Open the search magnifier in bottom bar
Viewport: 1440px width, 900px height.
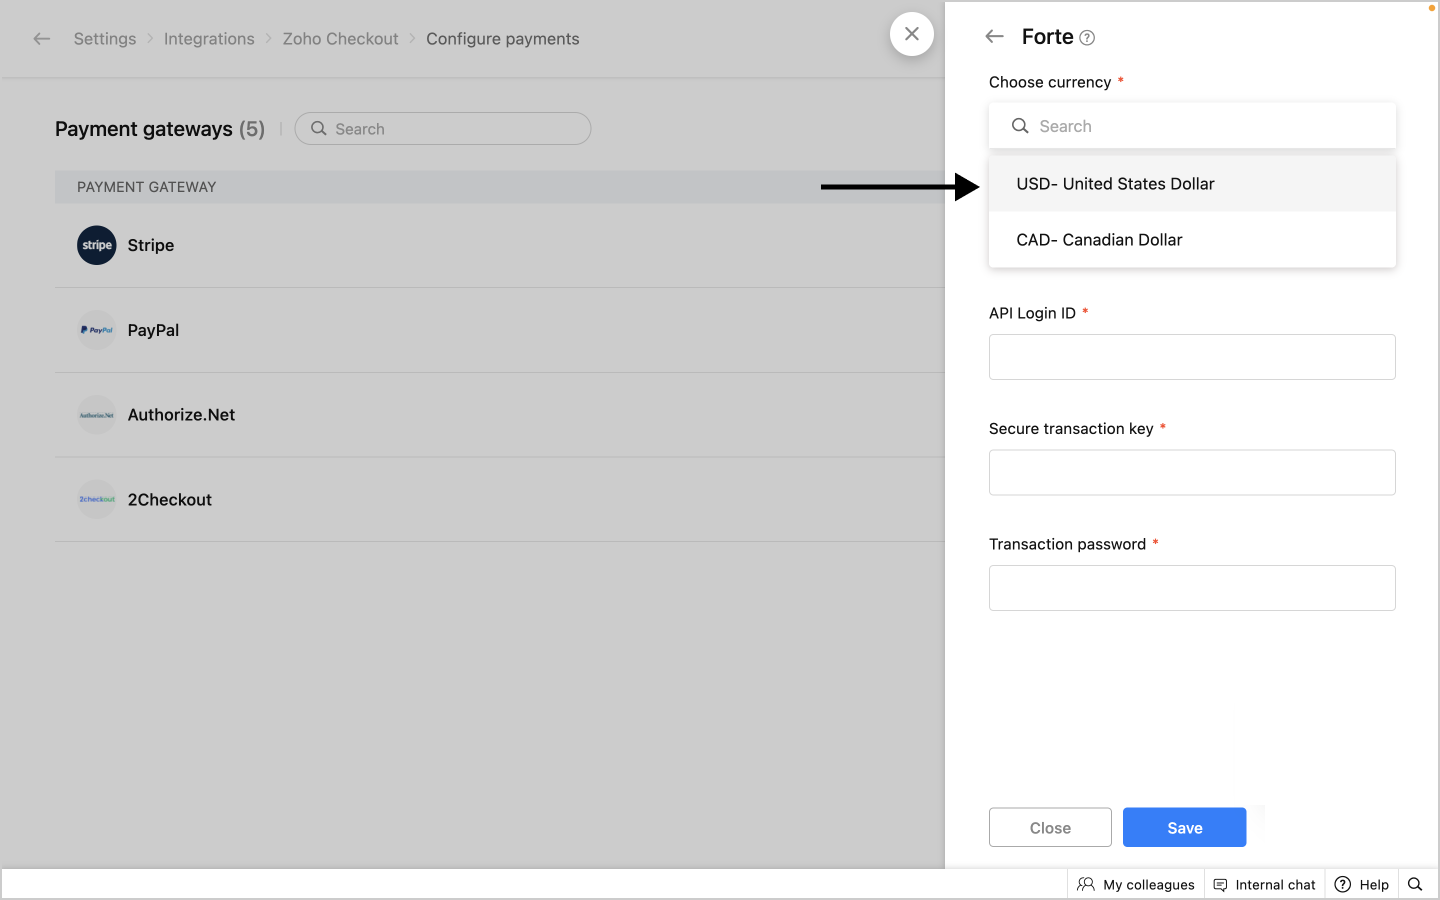click(1415, 884)
